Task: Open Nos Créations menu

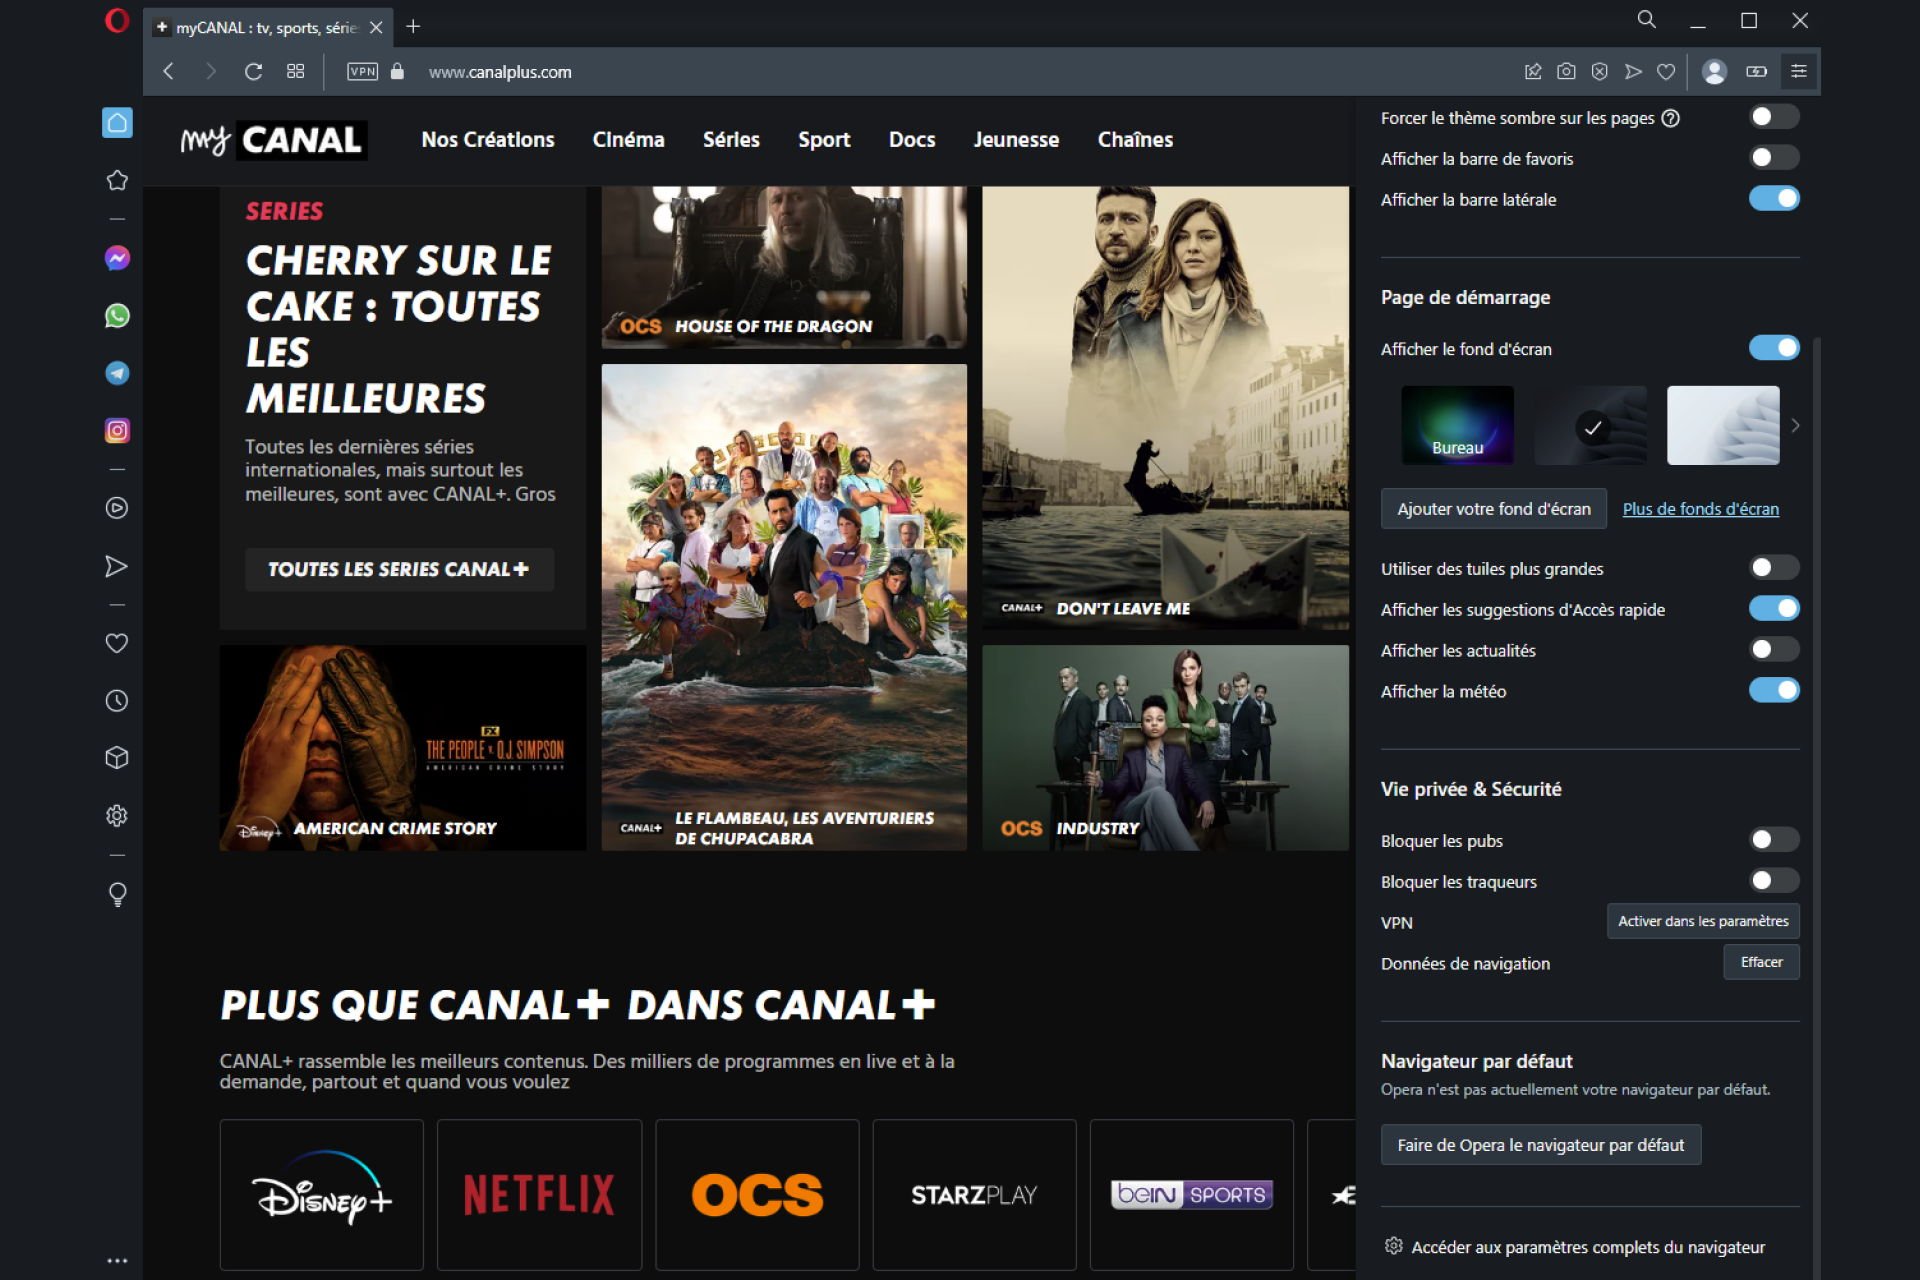Action: click(x=488, y=140)
